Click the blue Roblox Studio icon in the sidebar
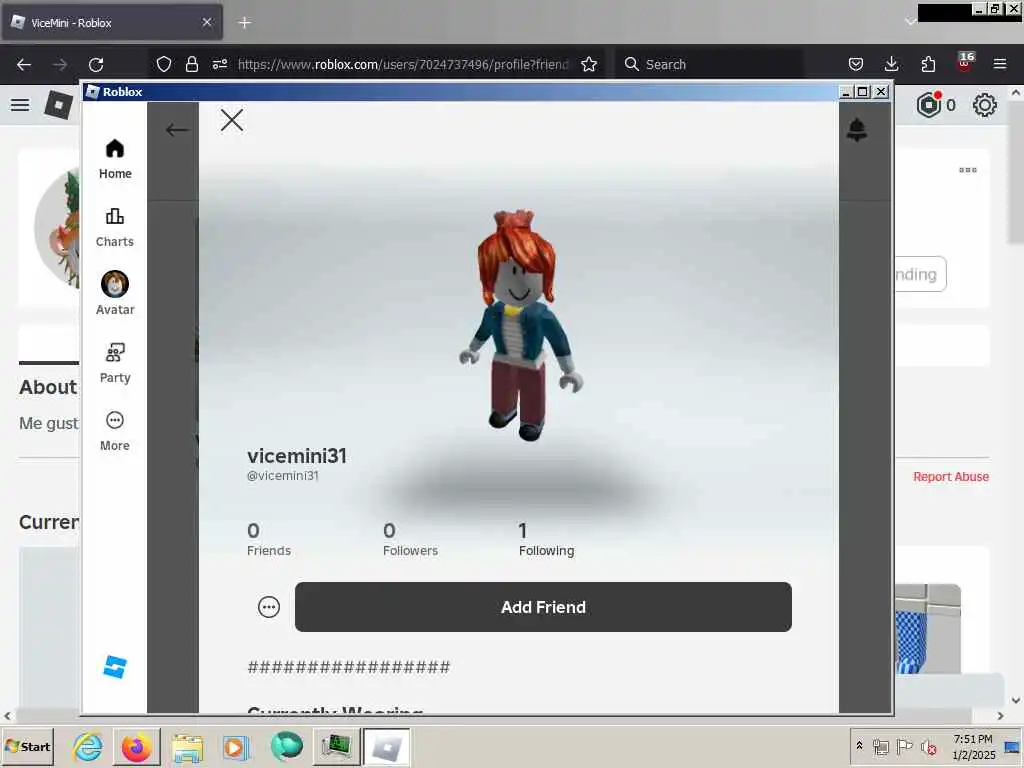 click(115, 667)
